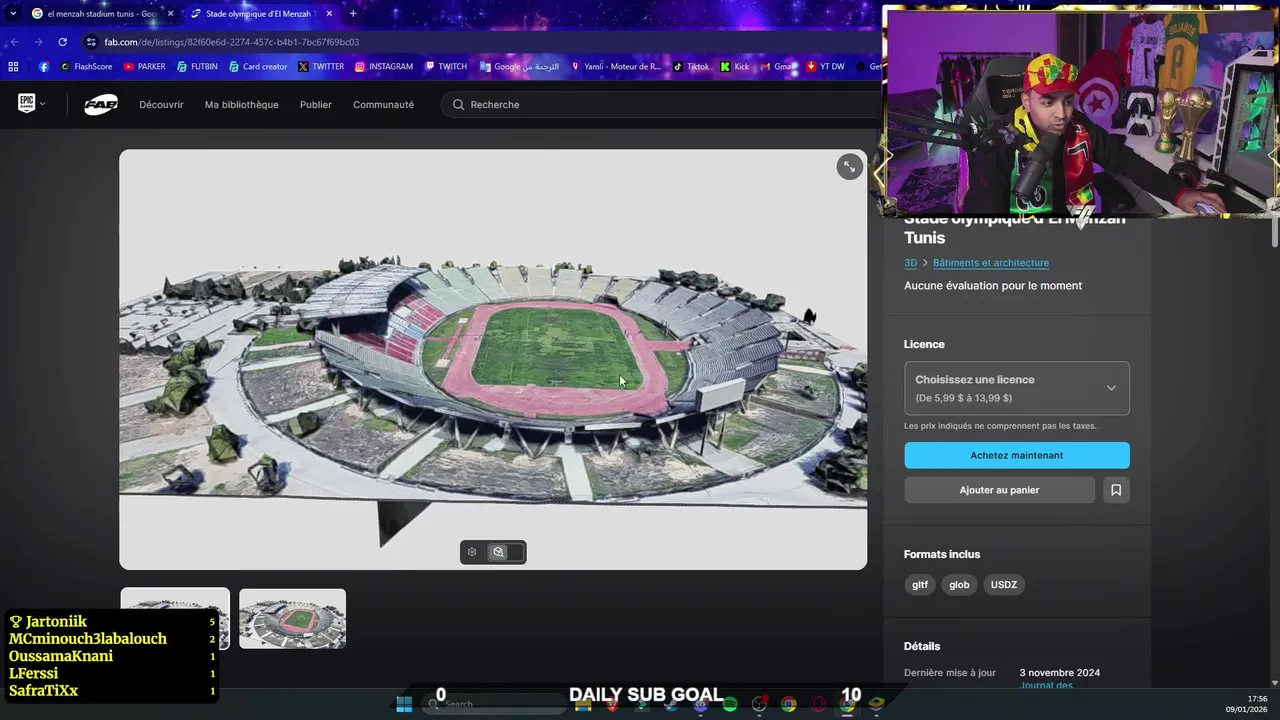This screenshot has height=720, width=1280.
Task: Open the Windows Start menu
Action: coord(404,704)
